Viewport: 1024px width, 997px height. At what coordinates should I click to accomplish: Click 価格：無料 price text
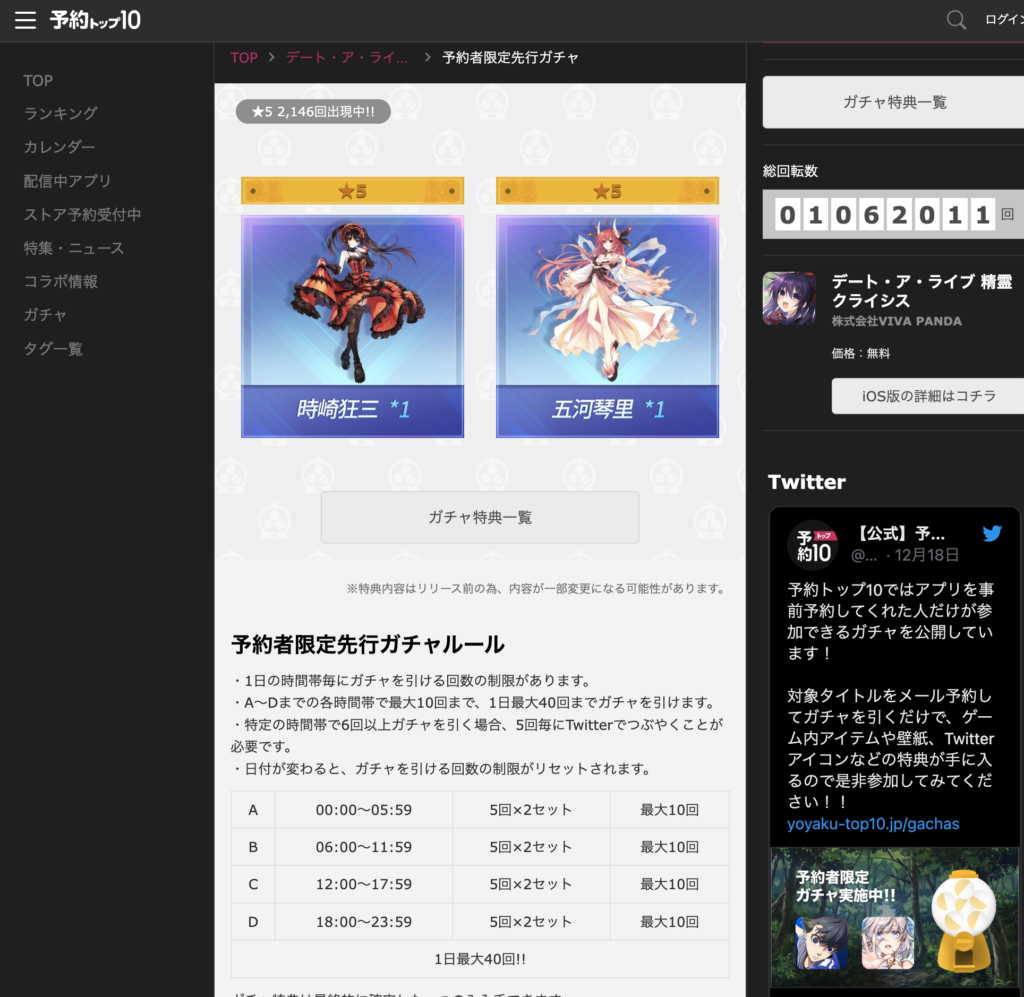point(861,353)
